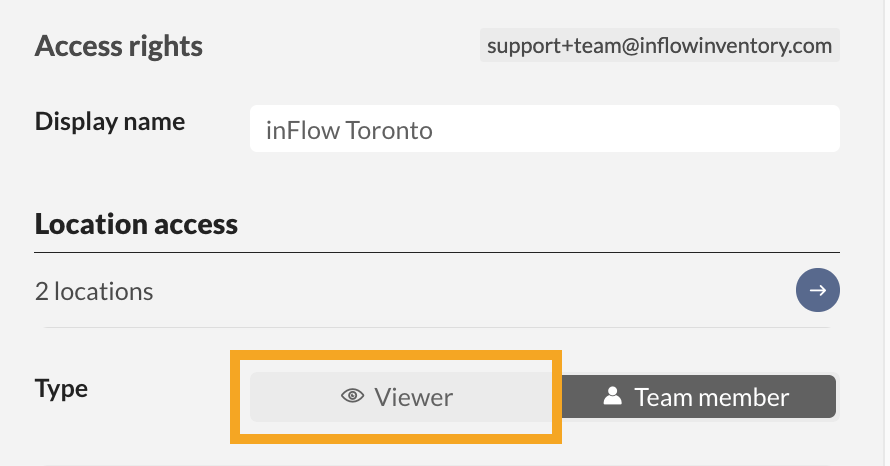Select the Viewer access type
The width and height of the screenshot is (890, 466).
point(400,397)
